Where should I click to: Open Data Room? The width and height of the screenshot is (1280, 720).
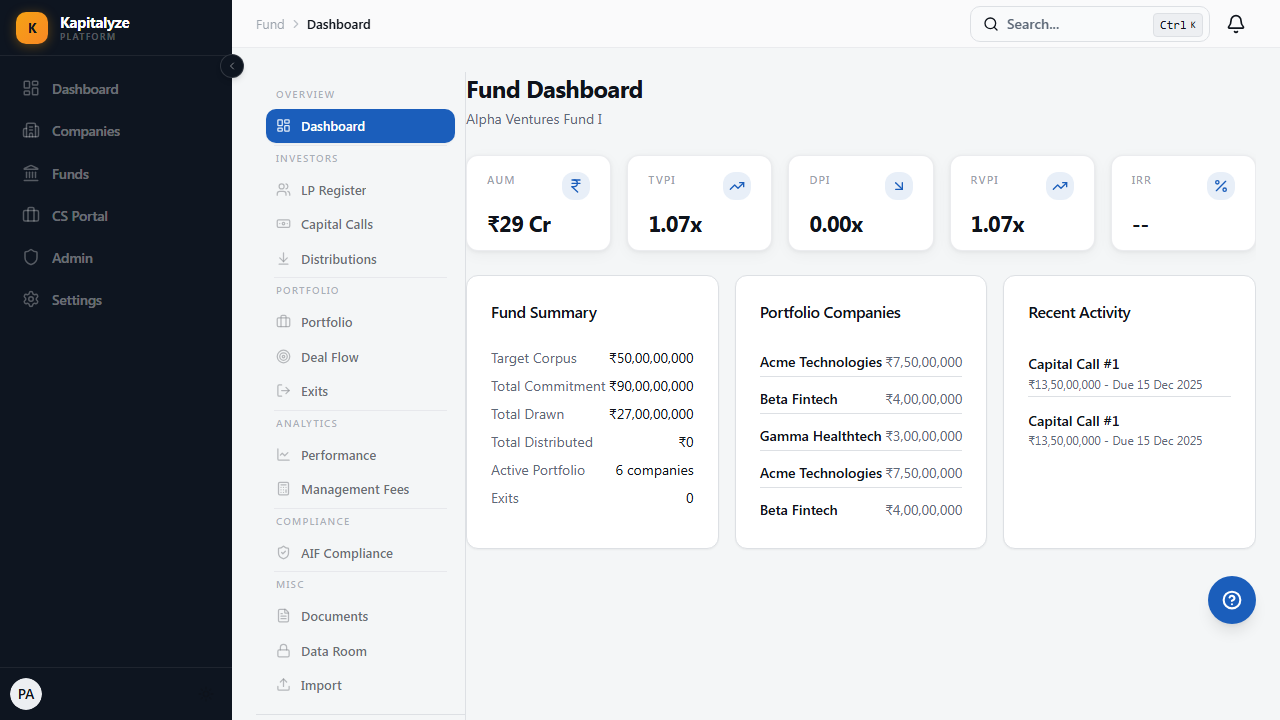click(x=360, y=651)
